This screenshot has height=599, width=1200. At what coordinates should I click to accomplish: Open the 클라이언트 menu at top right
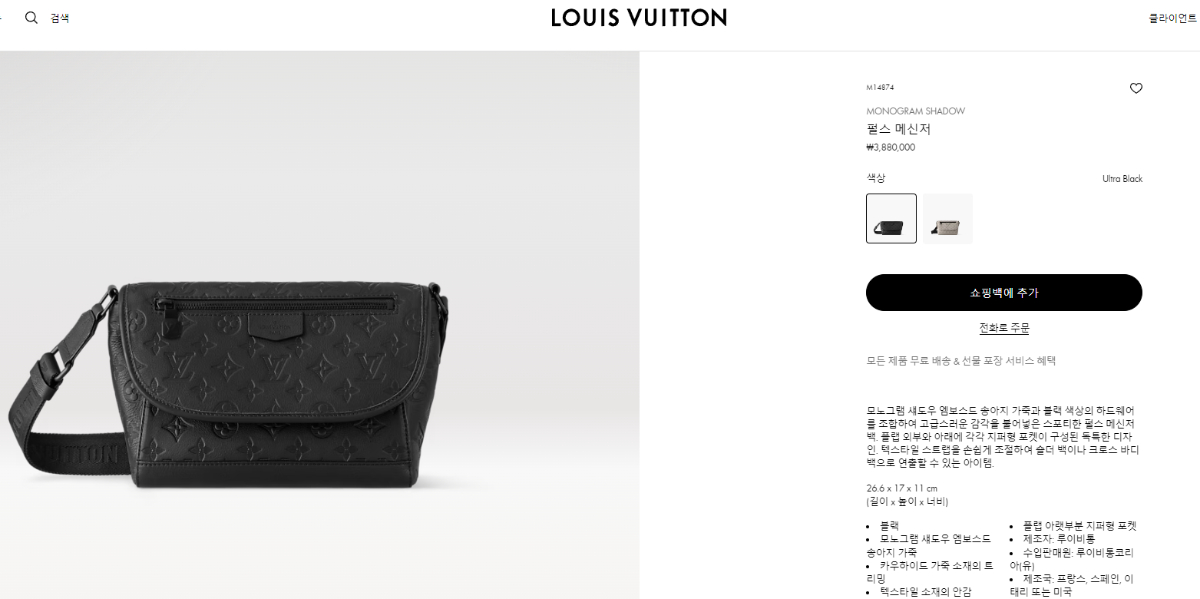pos(1173,18)
